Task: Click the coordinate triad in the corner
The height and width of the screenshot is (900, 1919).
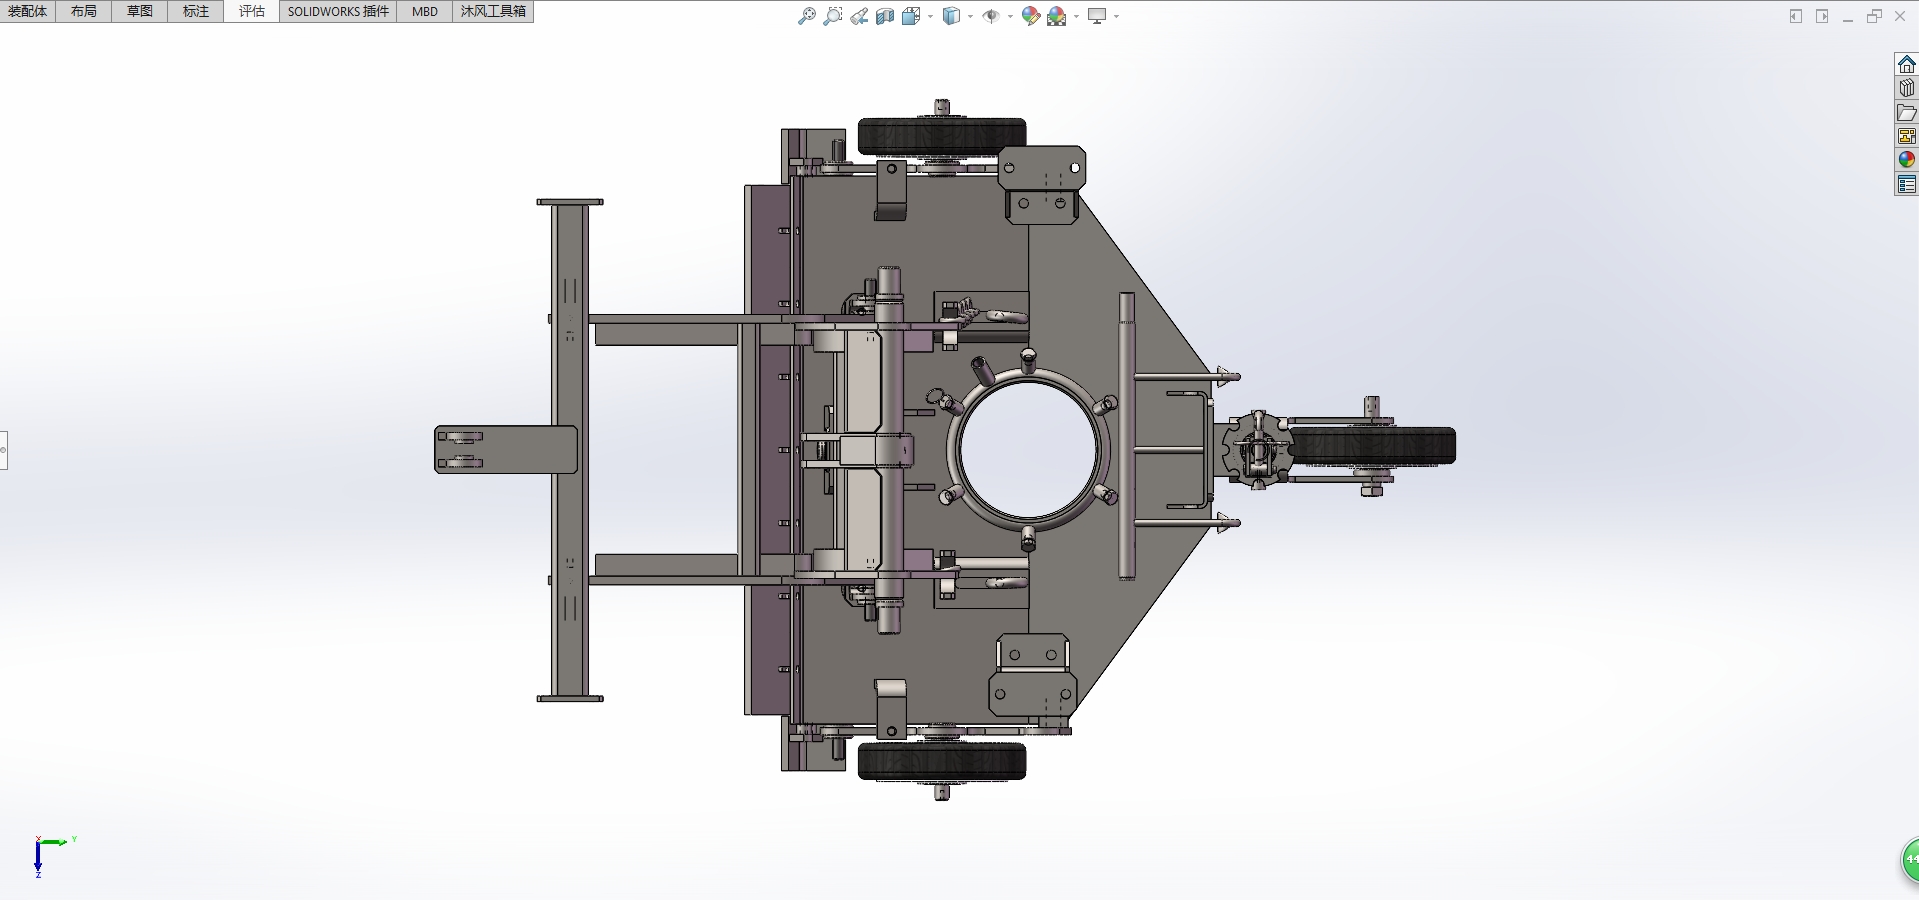Action: [x=52, y=857]
